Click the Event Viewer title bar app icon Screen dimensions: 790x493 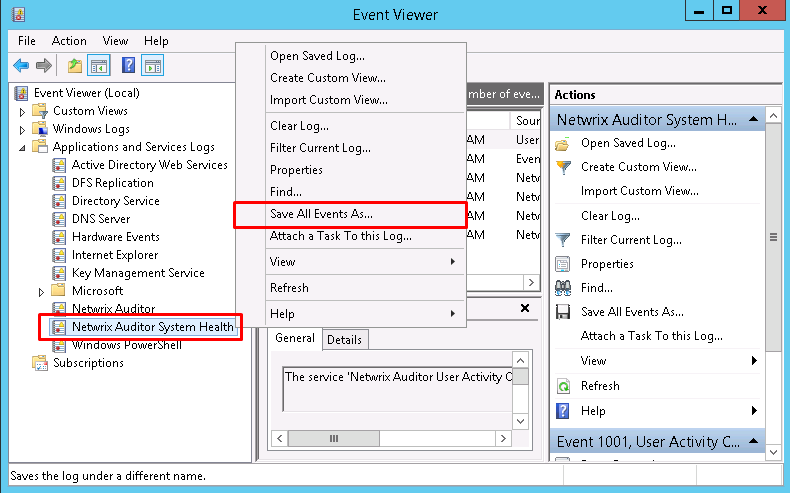point(19,14)
